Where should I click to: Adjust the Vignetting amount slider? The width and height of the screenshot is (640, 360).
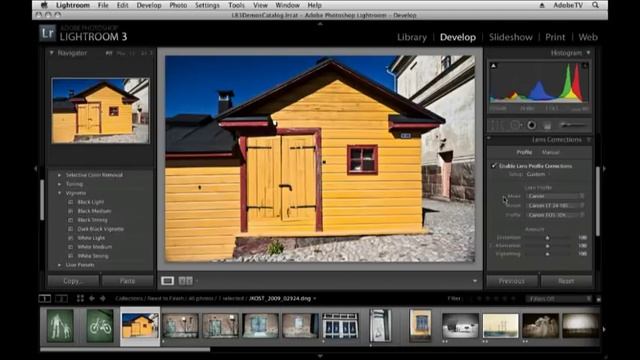tap(548, 254)
